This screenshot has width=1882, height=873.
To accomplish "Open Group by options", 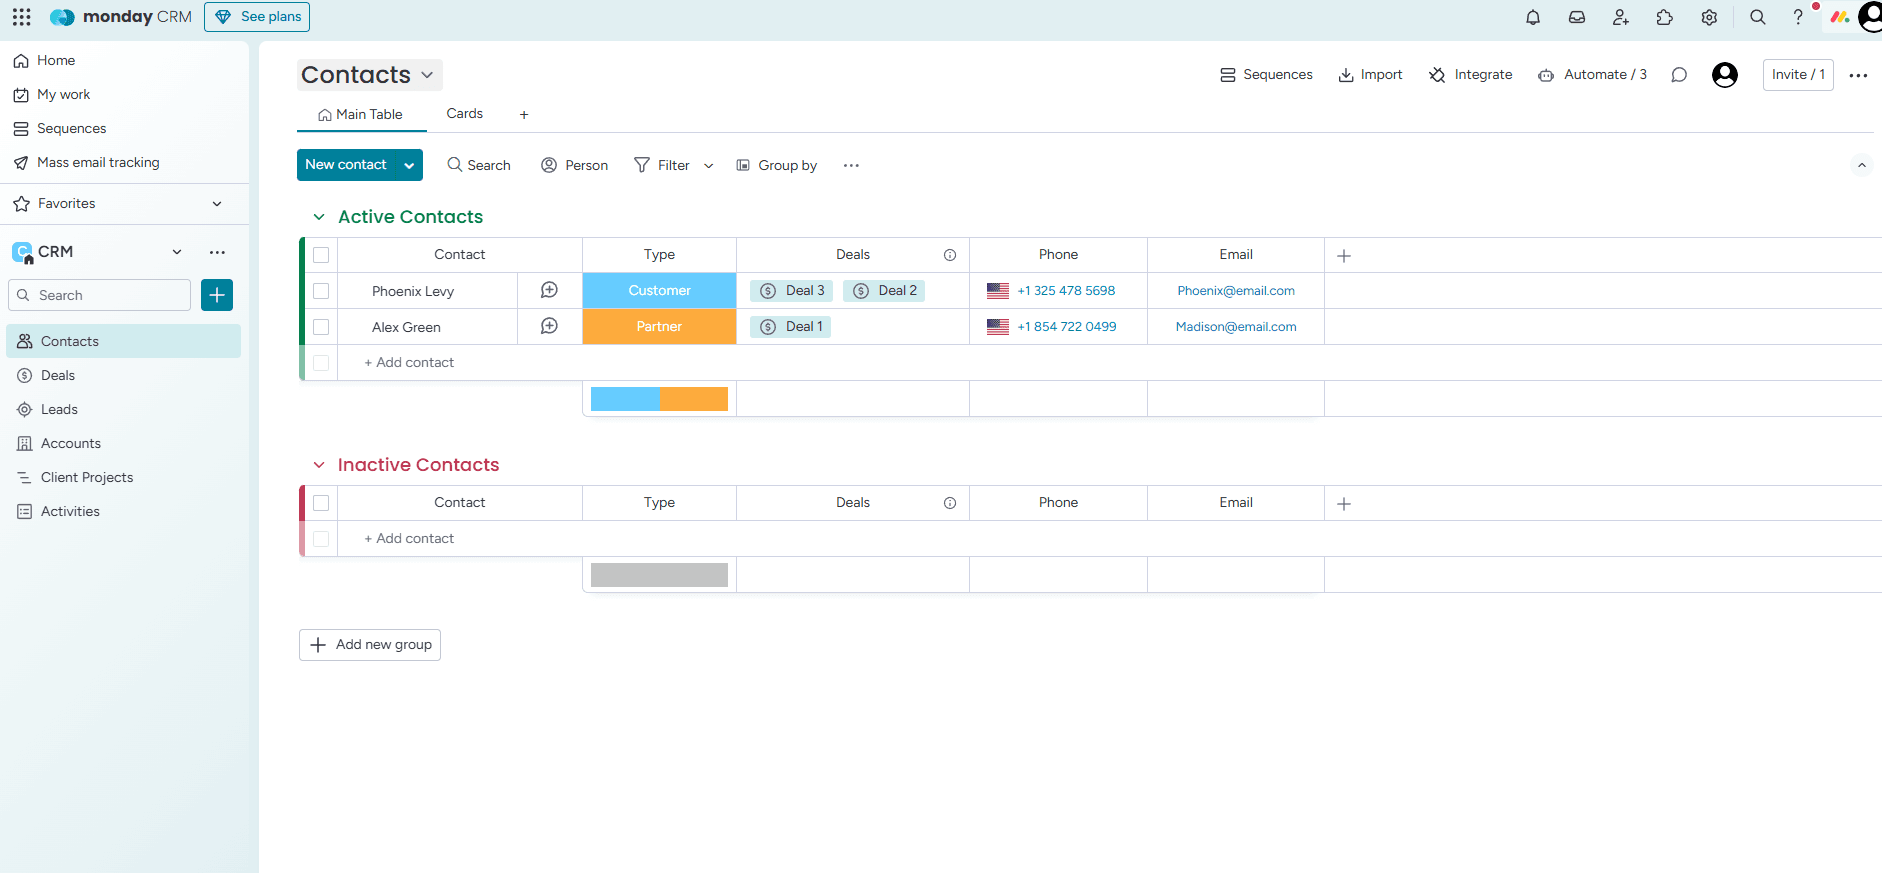I will 777,165.
